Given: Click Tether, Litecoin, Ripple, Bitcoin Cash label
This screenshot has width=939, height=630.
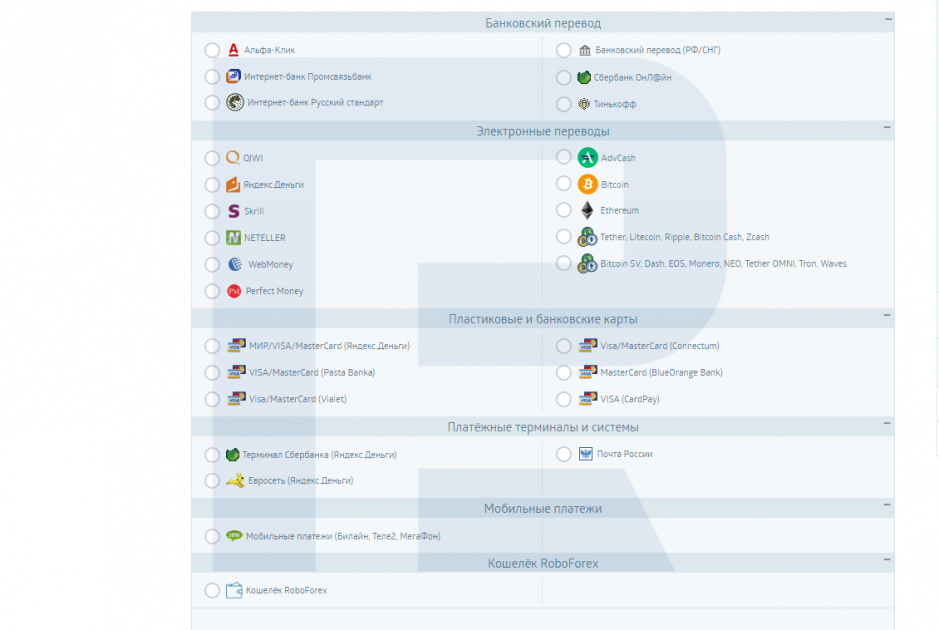Looking at the screenshot, I should (684, 237).
